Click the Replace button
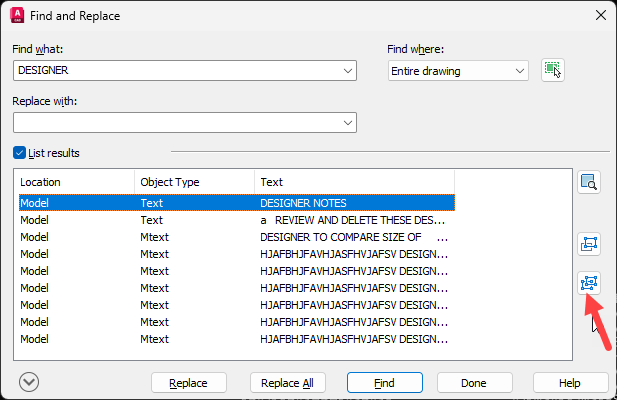The height and width of the screenshot is (400, 617). (188, 383)
